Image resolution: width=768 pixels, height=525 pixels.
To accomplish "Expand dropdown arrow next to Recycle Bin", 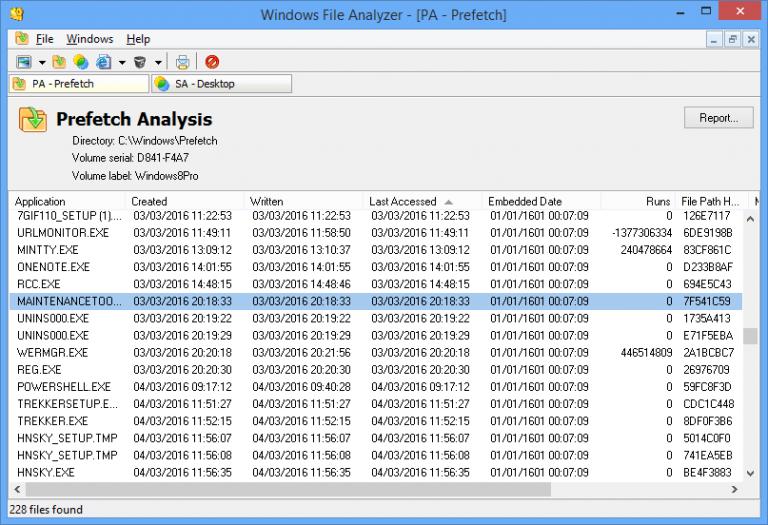I will click(158, 62).
